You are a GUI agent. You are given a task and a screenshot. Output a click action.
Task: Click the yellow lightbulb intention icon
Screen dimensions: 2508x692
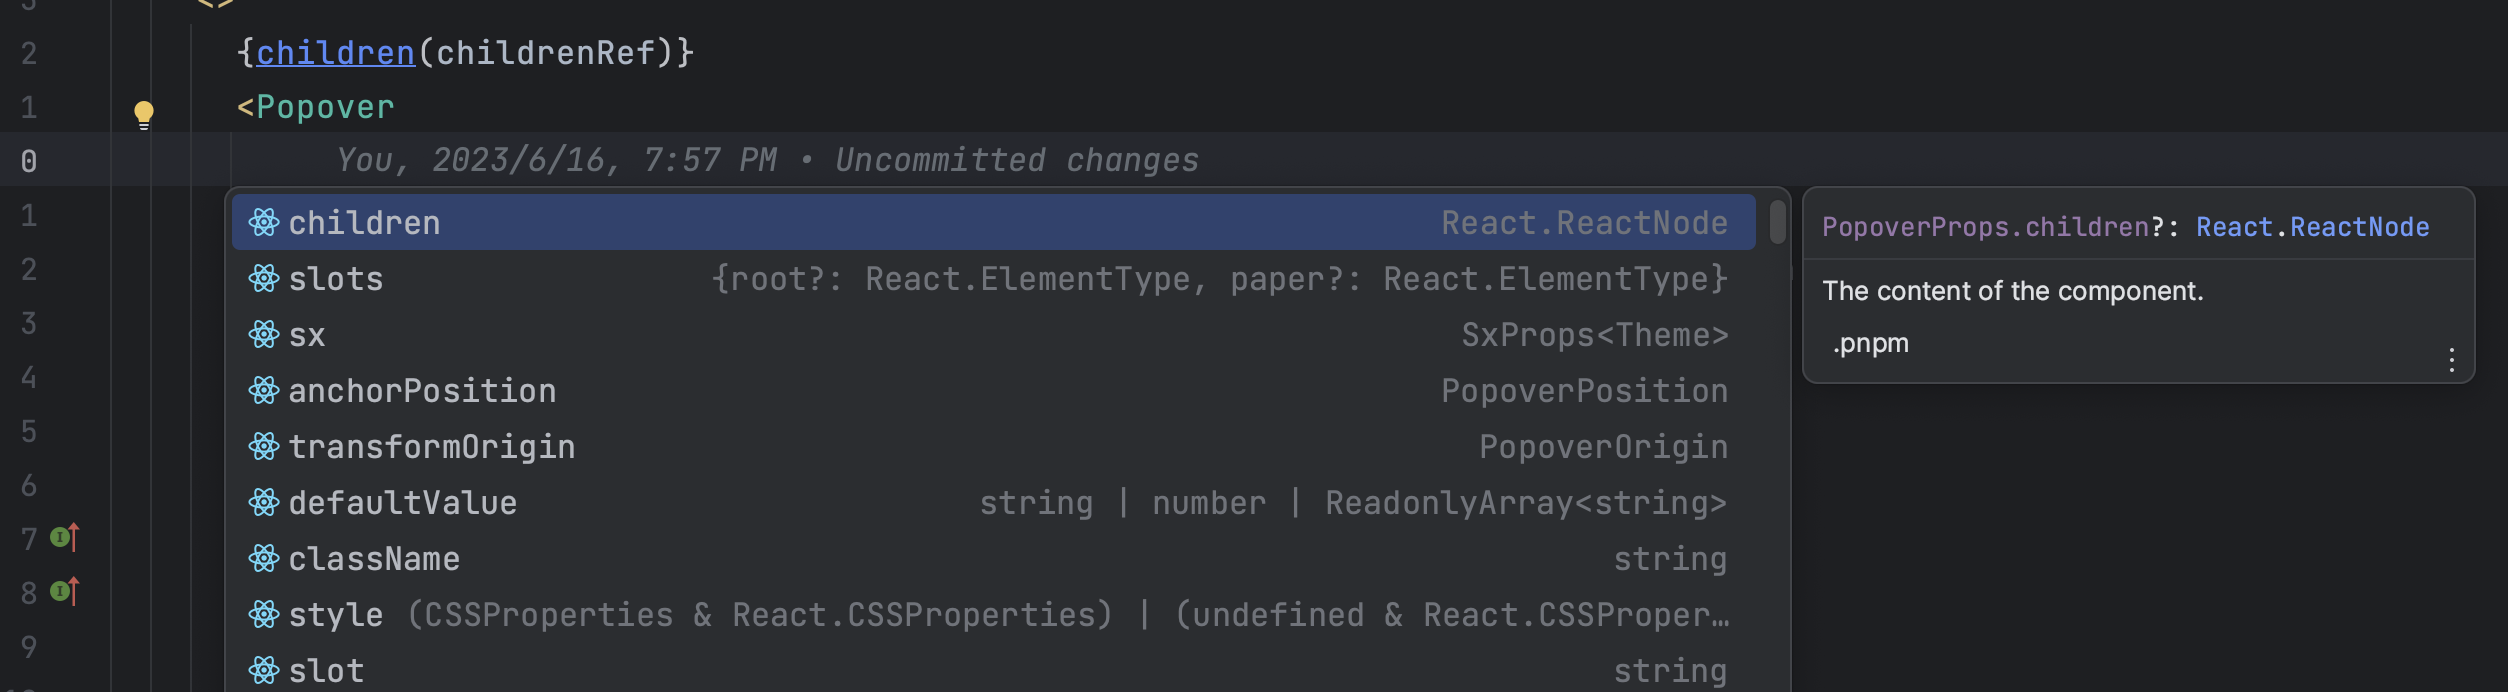point(143,113)
